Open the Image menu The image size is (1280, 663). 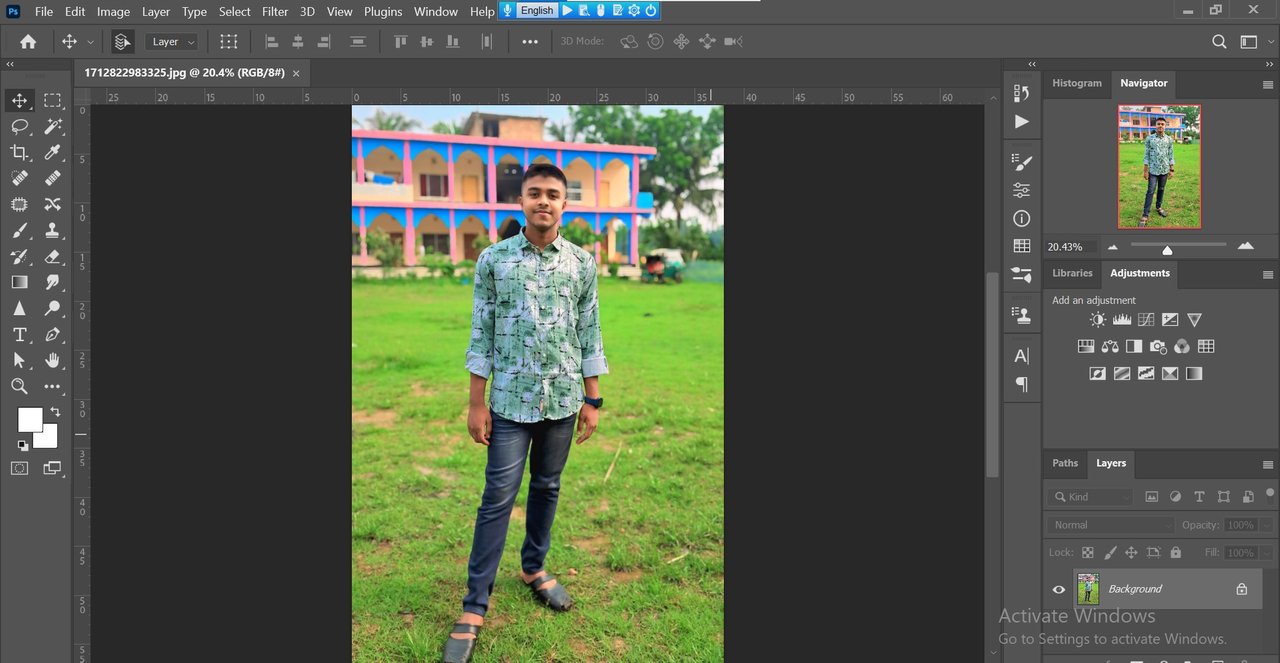pyautogui.click(x=113, y=11)
